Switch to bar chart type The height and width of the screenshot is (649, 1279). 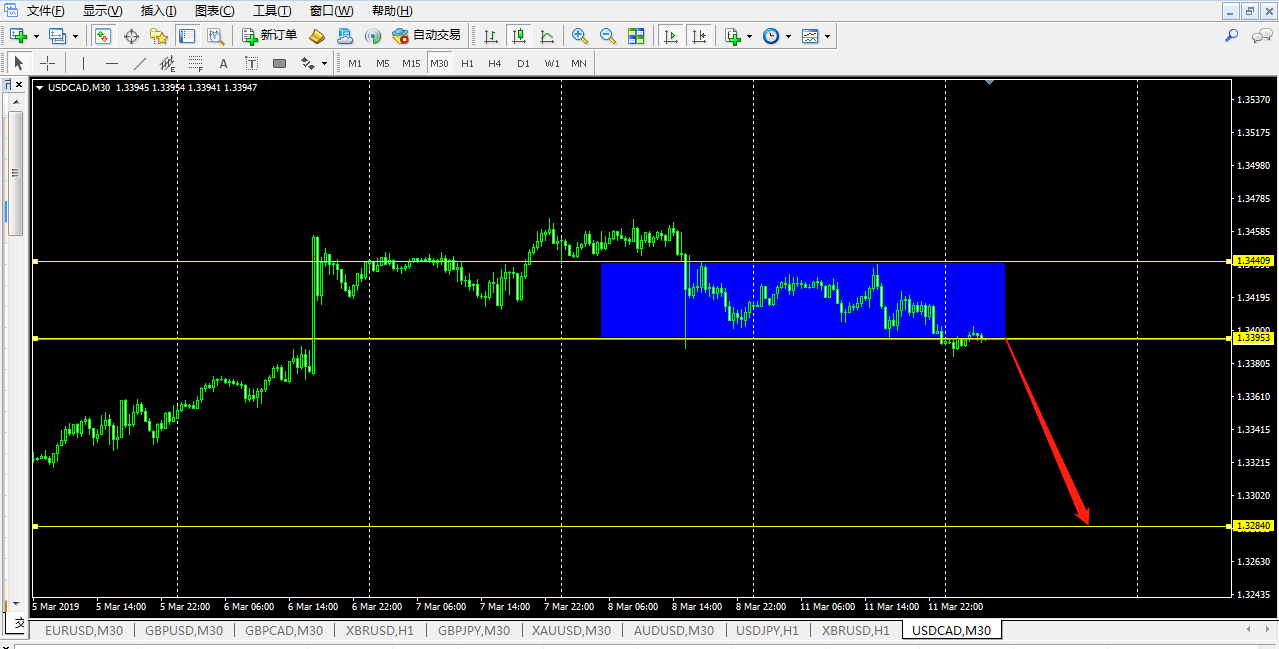[x=491, y=36]
